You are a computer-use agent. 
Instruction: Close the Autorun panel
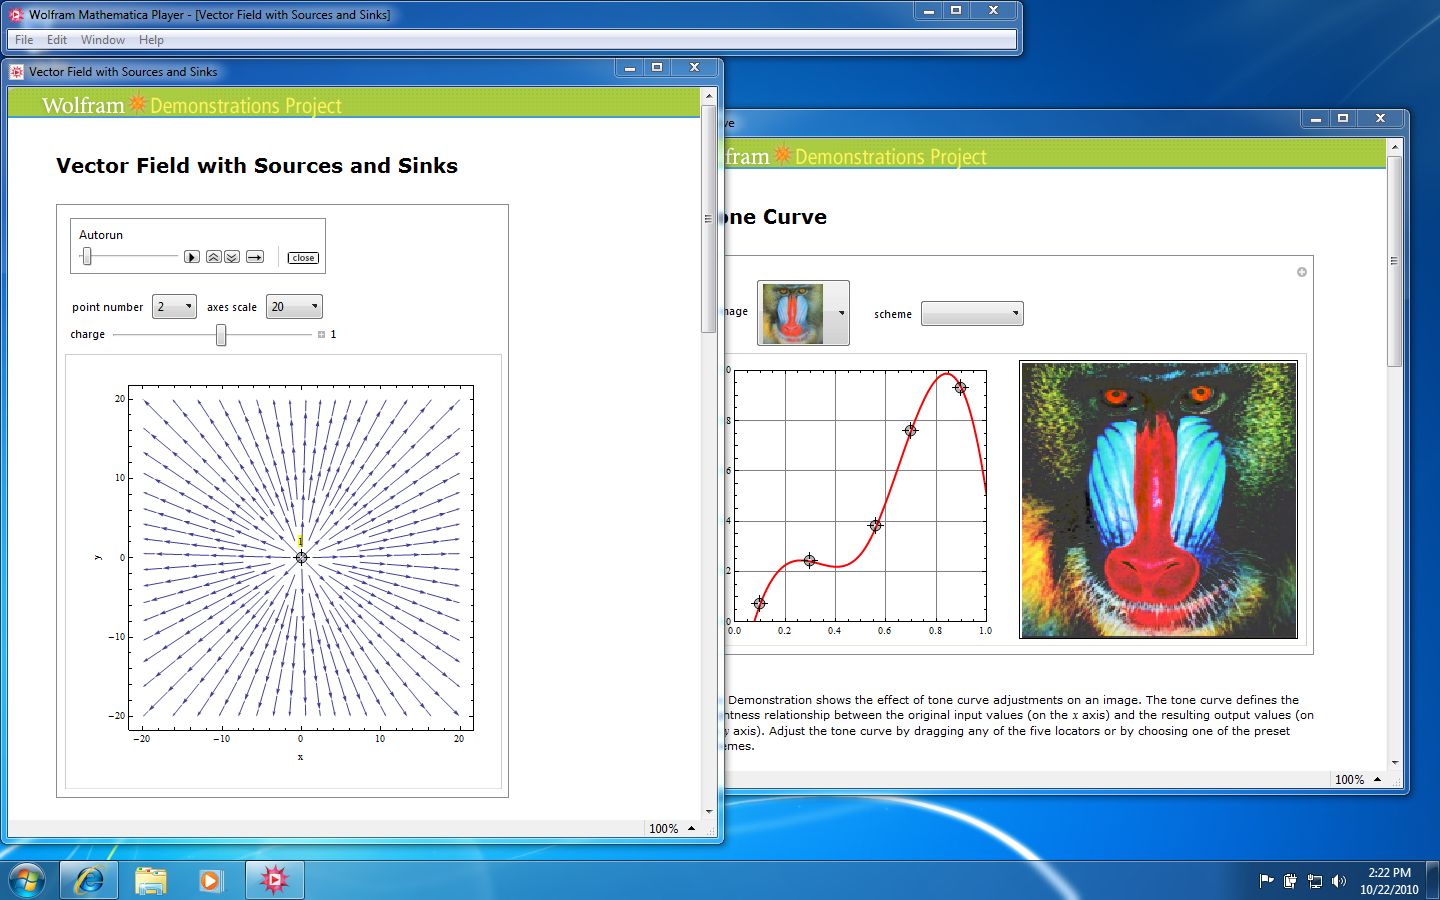pos(303,258)
